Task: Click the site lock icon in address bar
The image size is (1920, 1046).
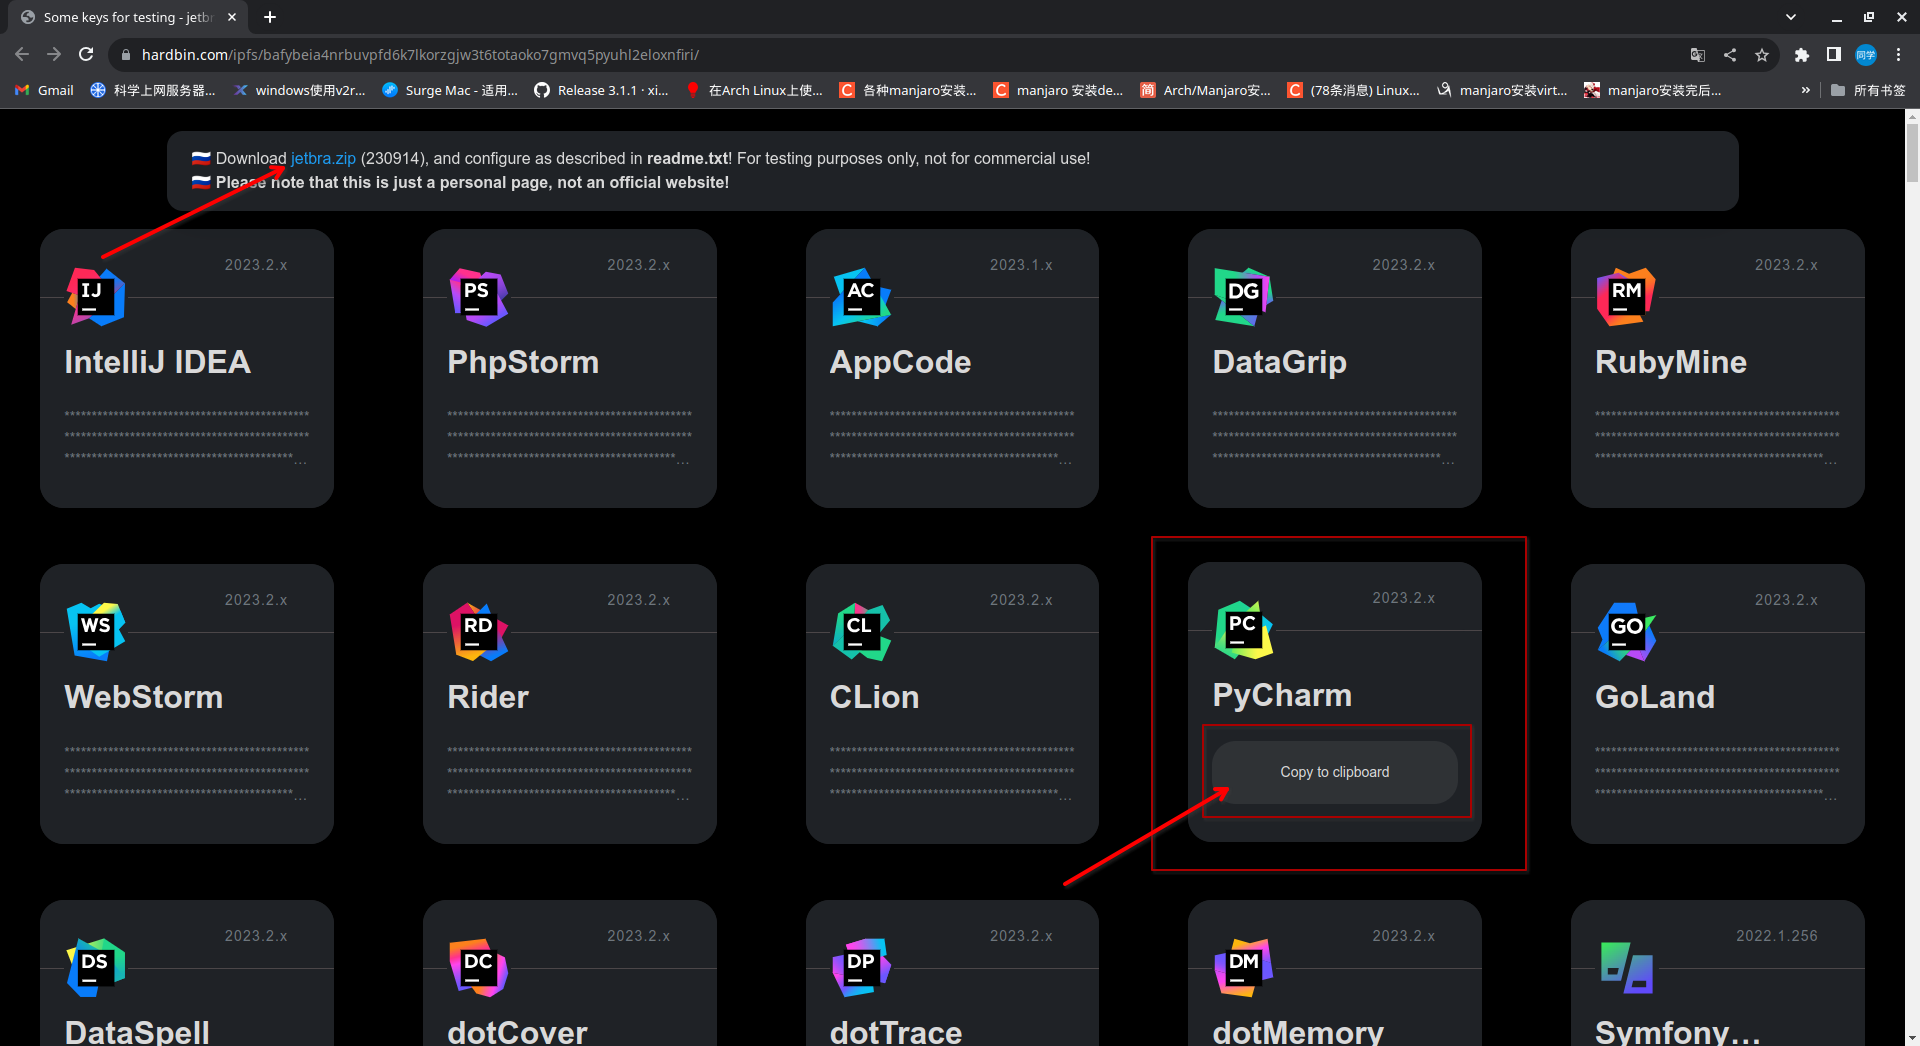Action: pos(125,55)
